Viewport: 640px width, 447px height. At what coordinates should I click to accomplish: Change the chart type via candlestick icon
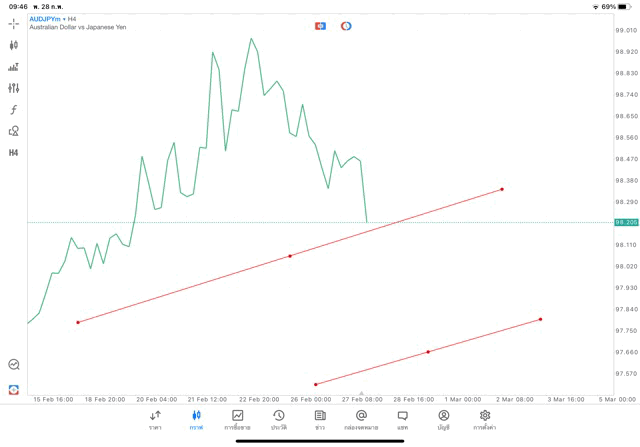[x=14, y=45]
